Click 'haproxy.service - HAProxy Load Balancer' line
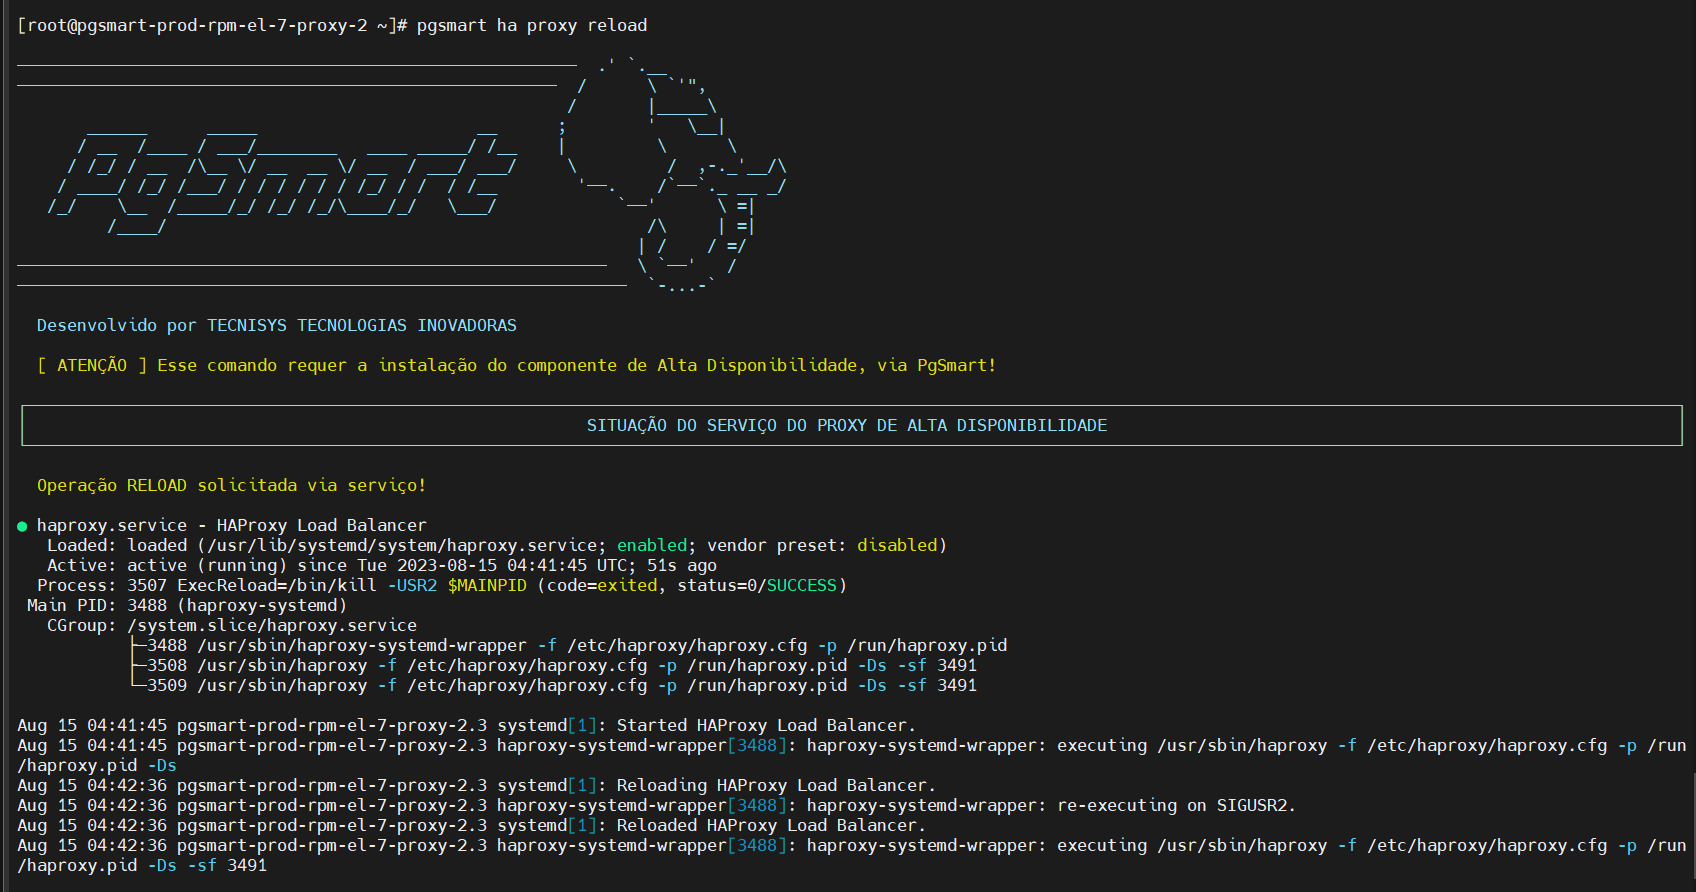The image size is (1696, 892). pos(232,525)
